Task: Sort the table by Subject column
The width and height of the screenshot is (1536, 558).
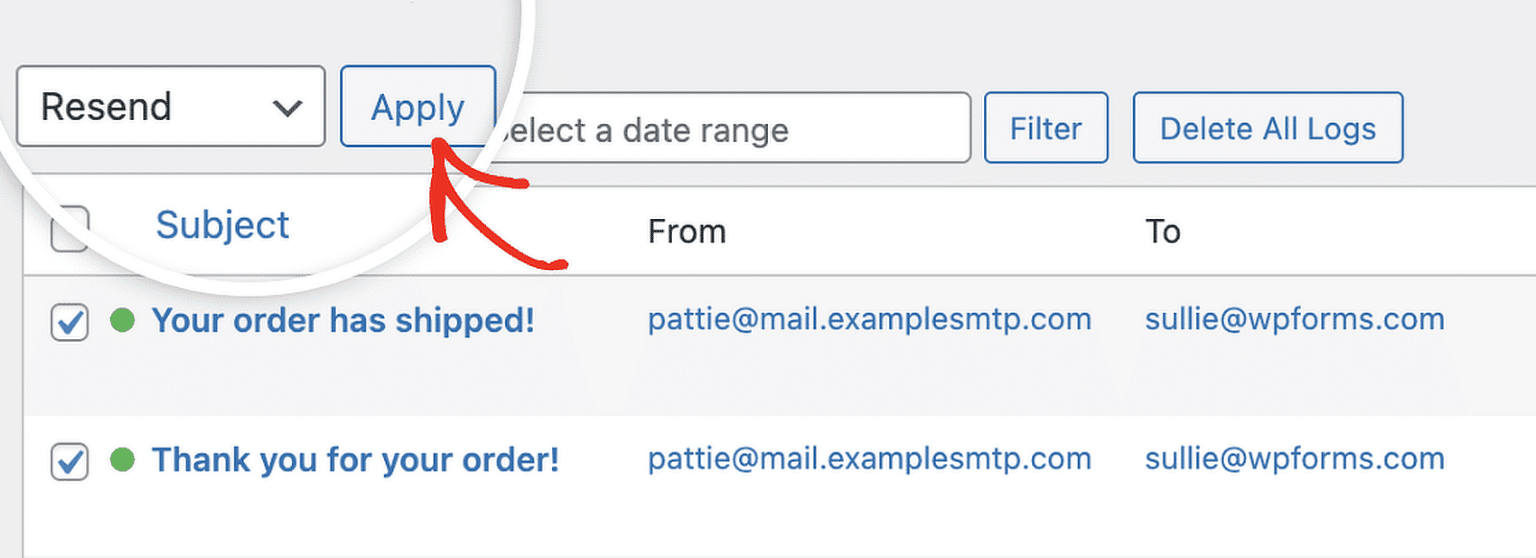Action: pyautogui.click(x=222, y=225)
